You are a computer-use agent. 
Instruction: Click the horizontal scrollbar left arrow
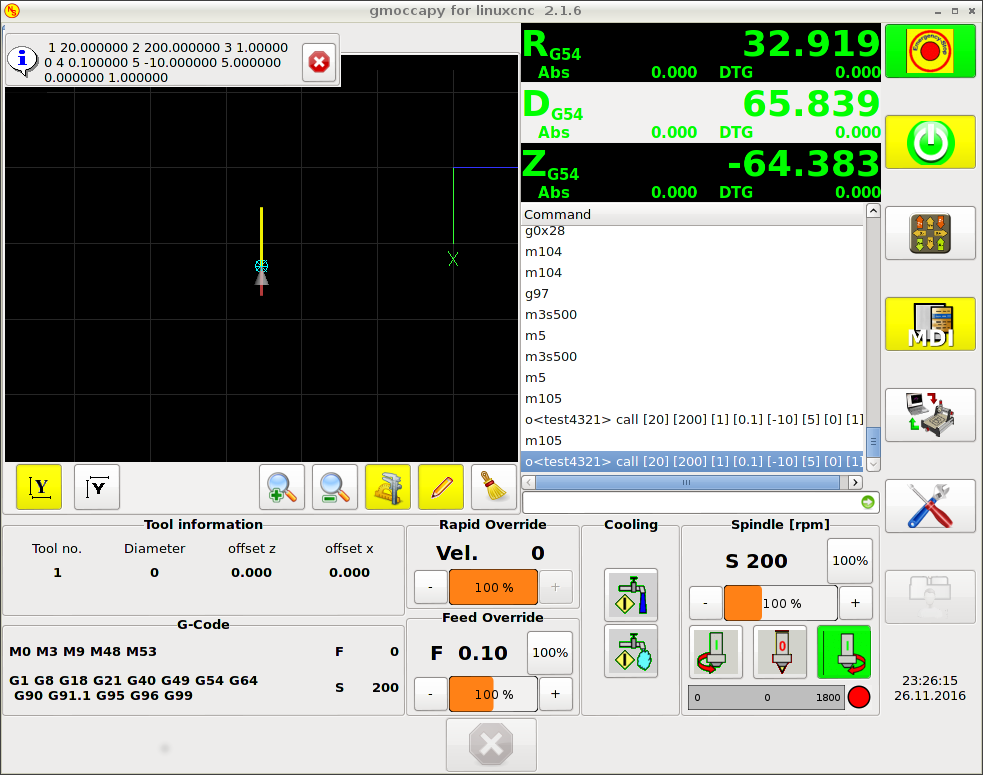coord(528,482)
